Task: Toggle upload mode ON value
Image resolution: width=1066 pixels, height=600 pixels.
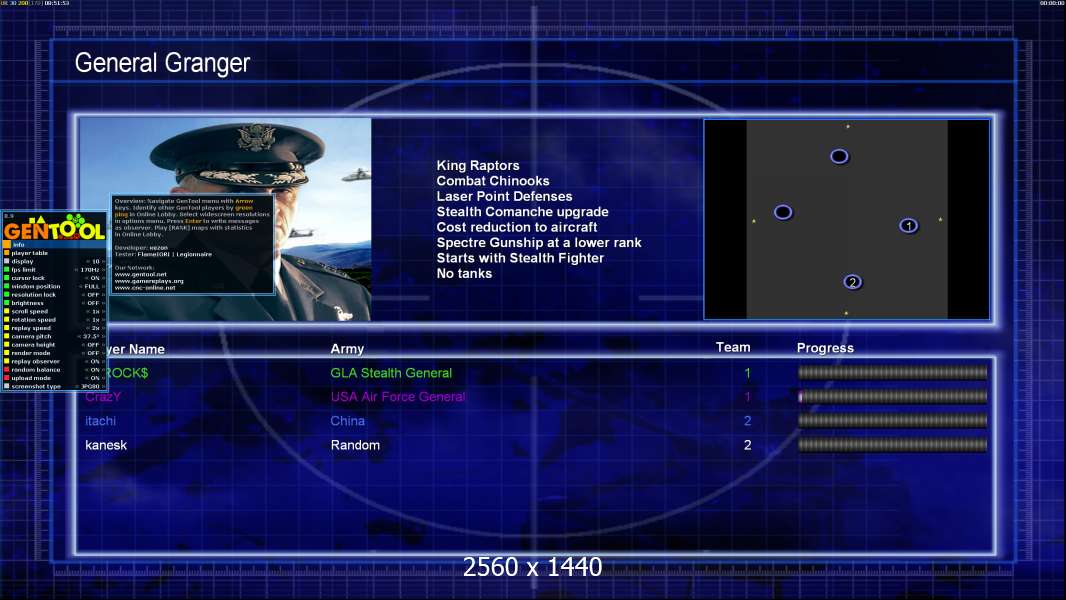Action: (94, 378)
